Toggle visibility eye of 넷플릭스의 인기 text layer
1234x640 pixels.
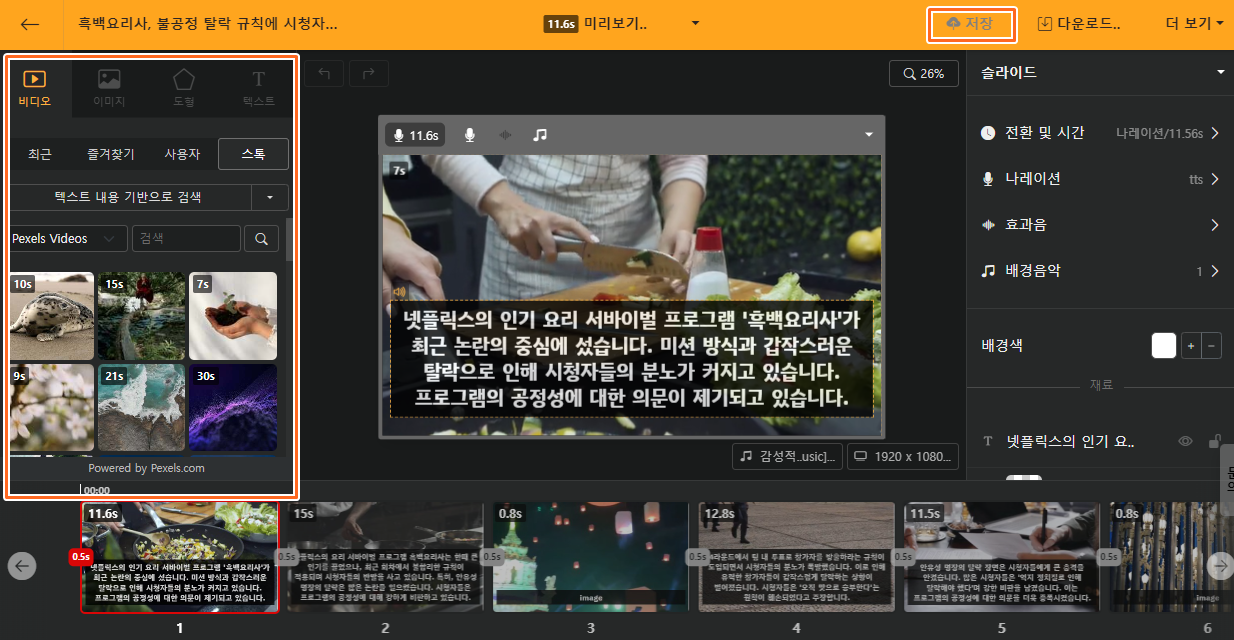click(1186, 441)
